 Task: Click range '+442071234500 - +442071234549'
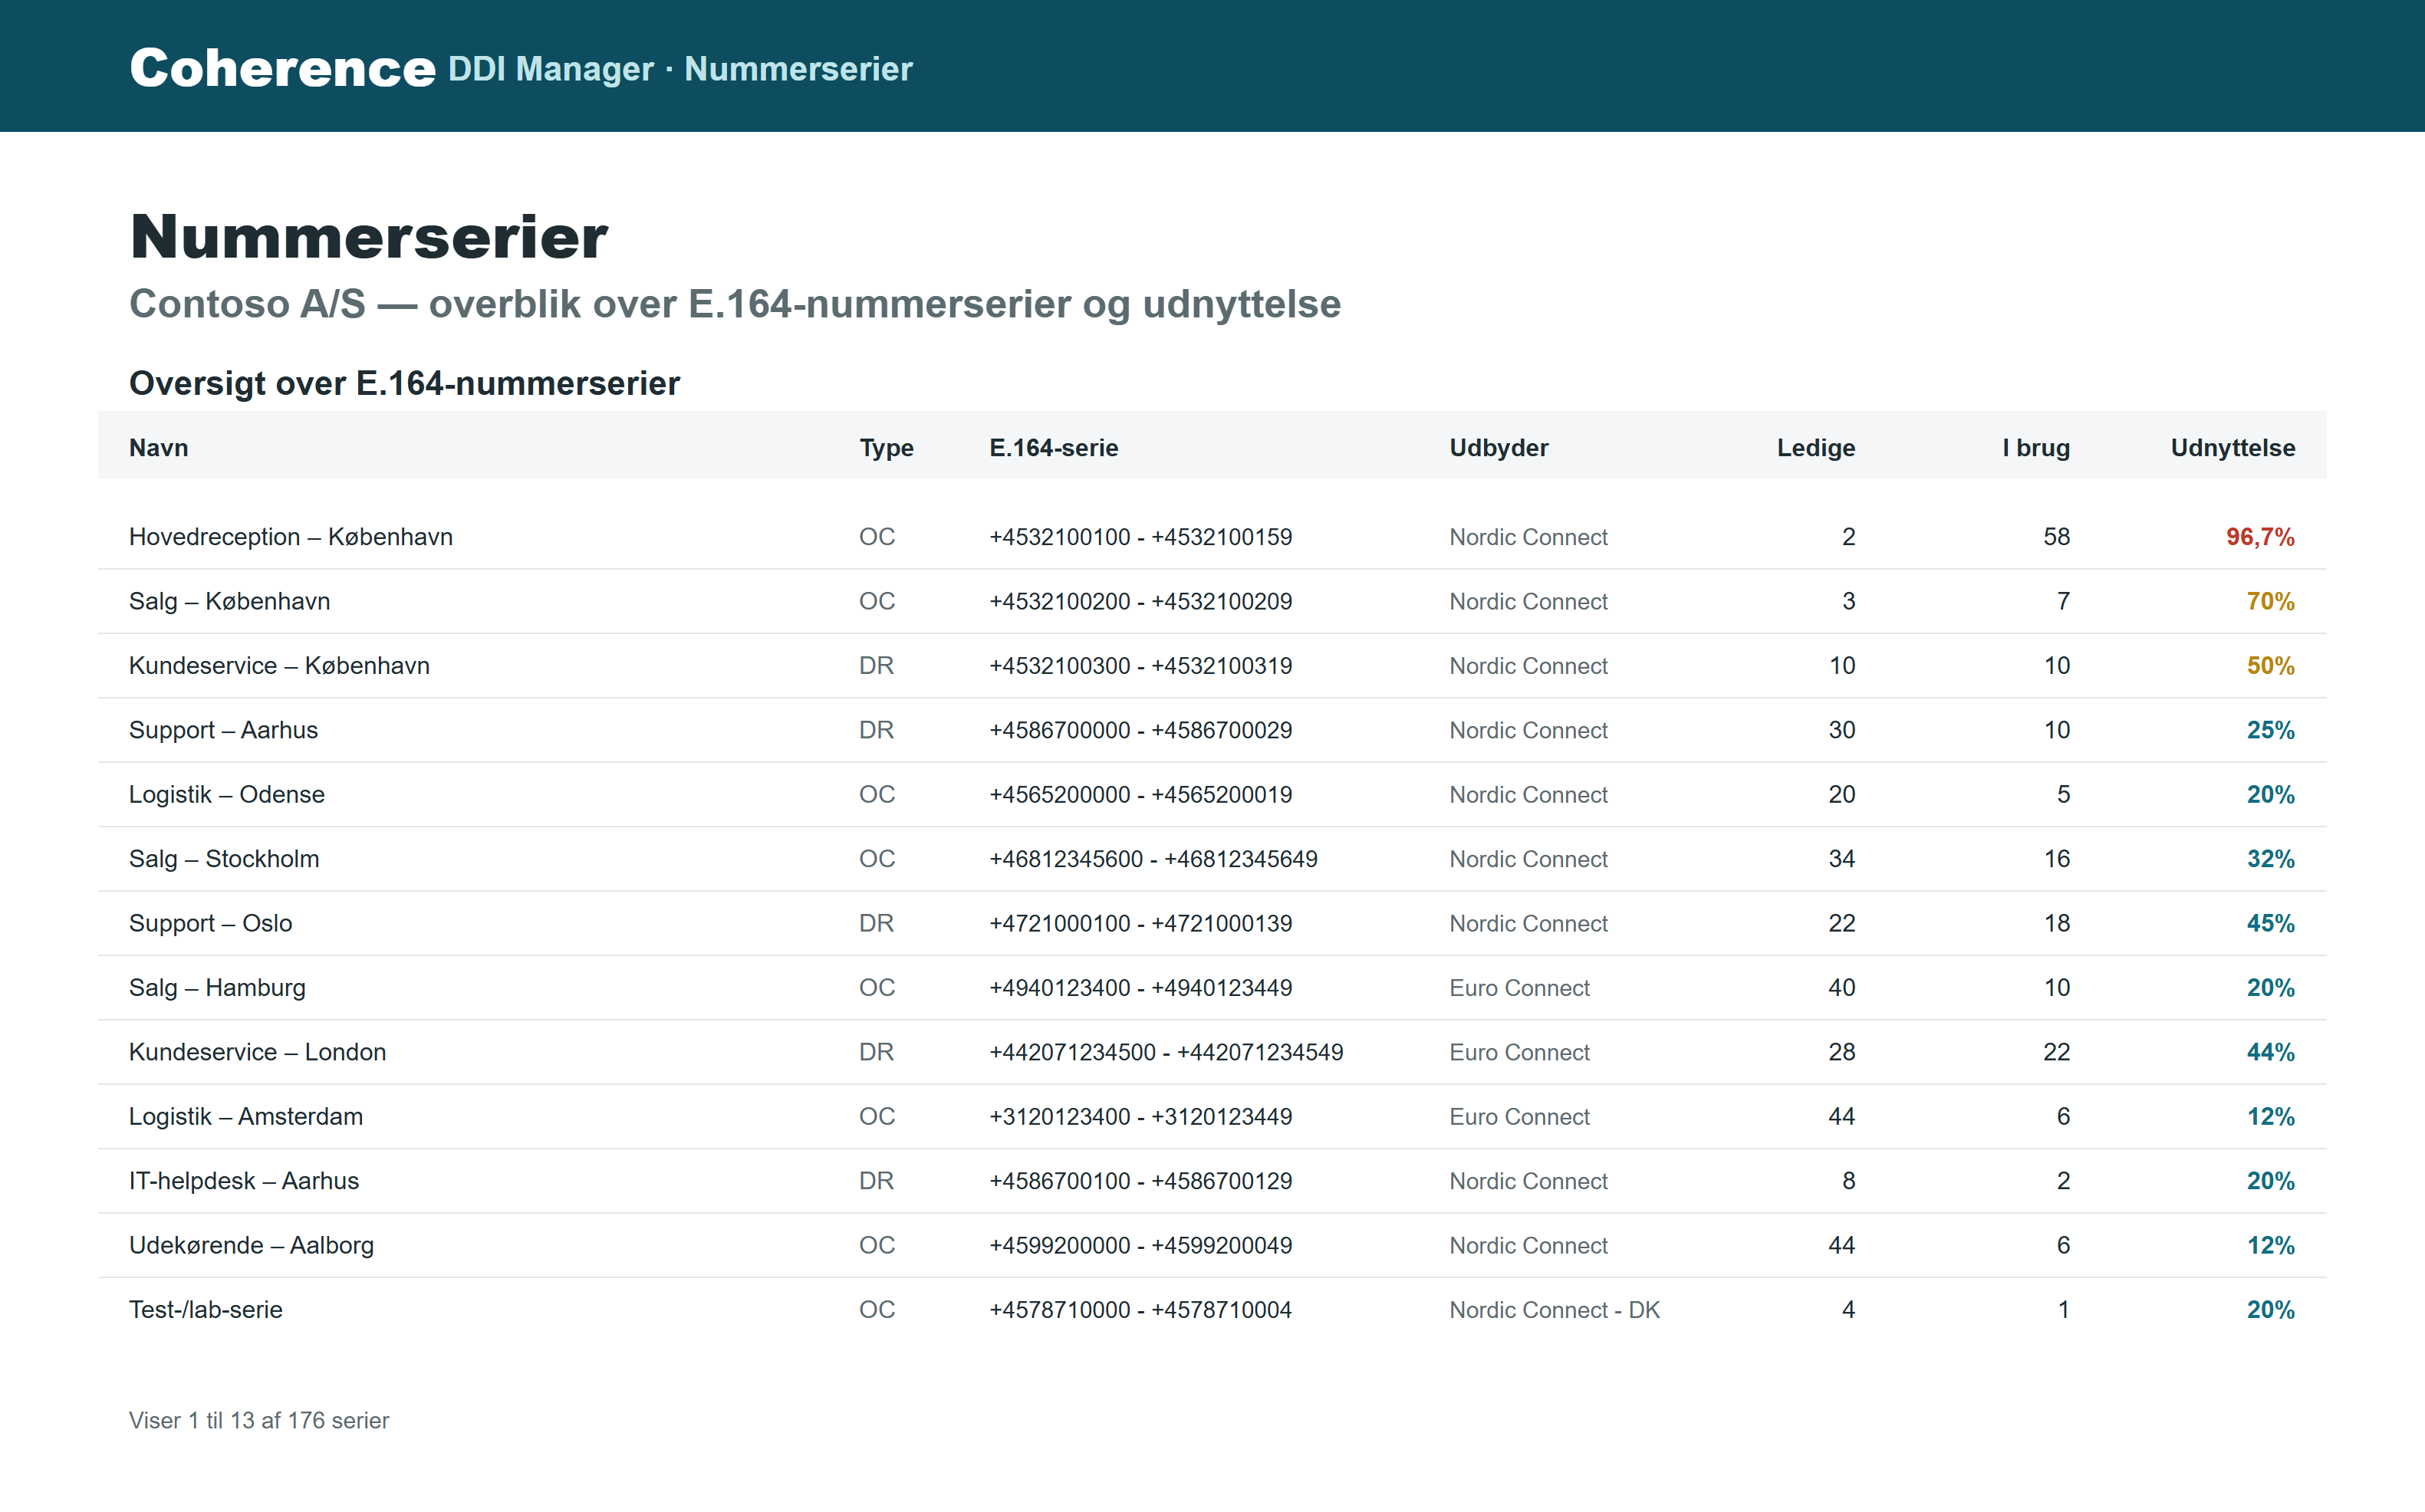(x=1166, y=1051)
